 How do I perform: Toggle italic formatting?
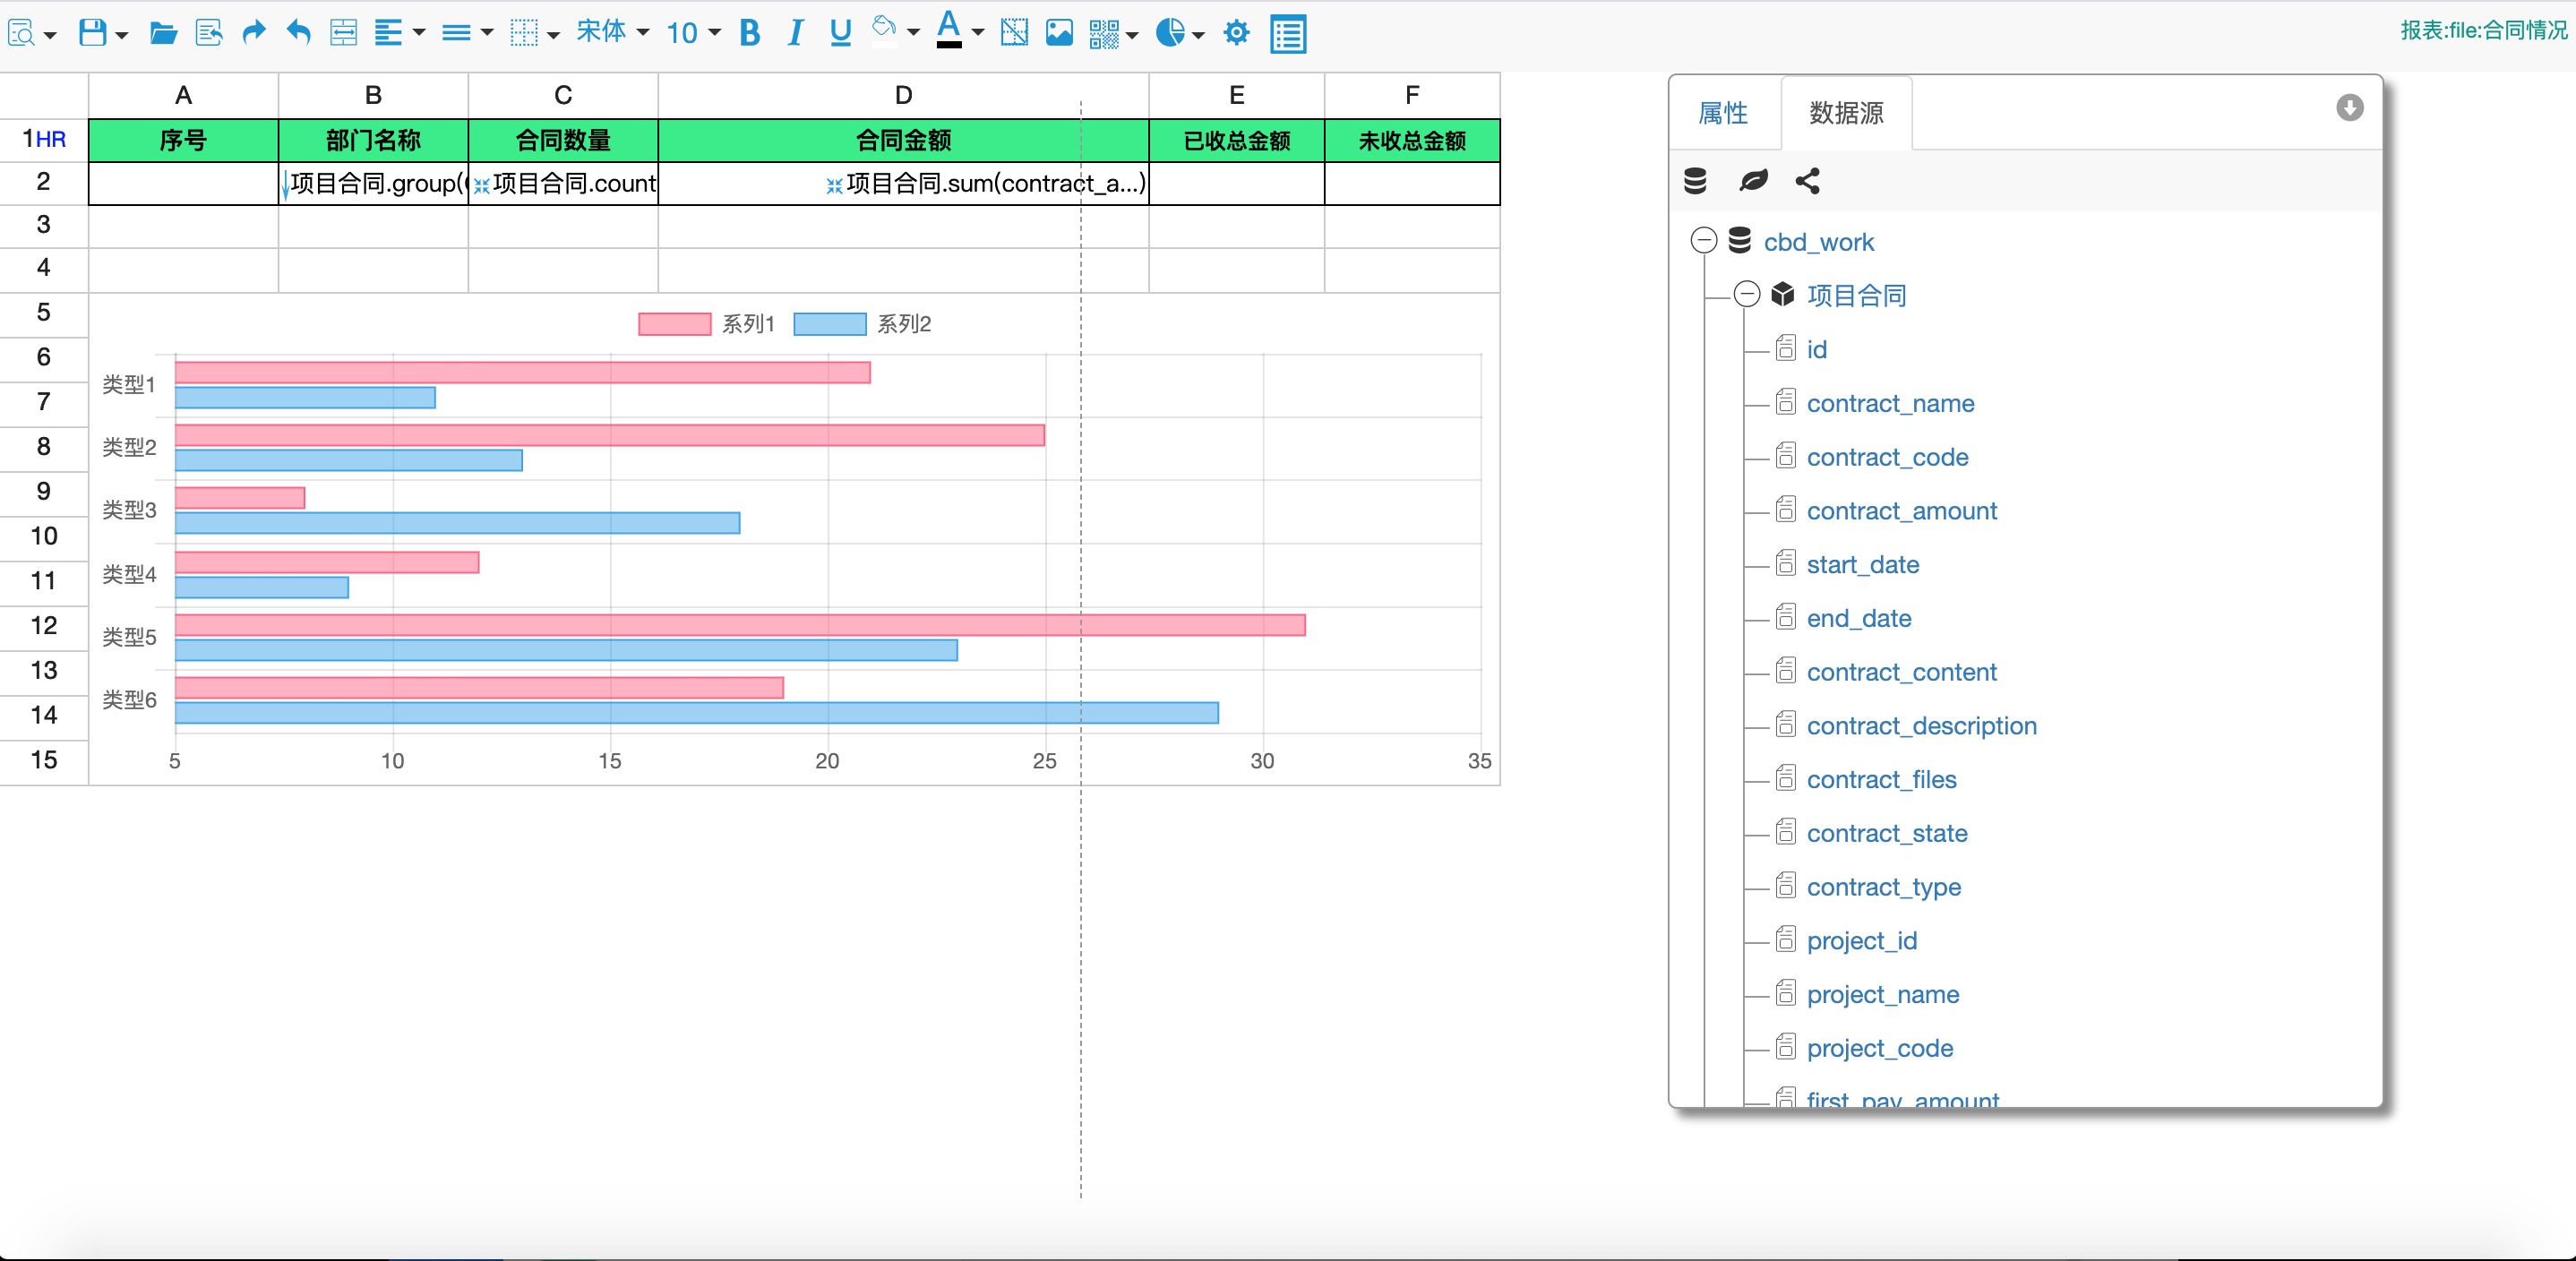(x=795, y=33)
